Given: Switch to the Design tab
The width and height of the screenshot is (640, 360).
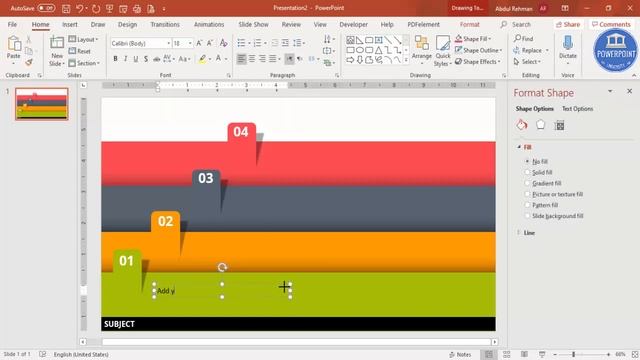Looking at the screenshot, I should pos(127,24).
